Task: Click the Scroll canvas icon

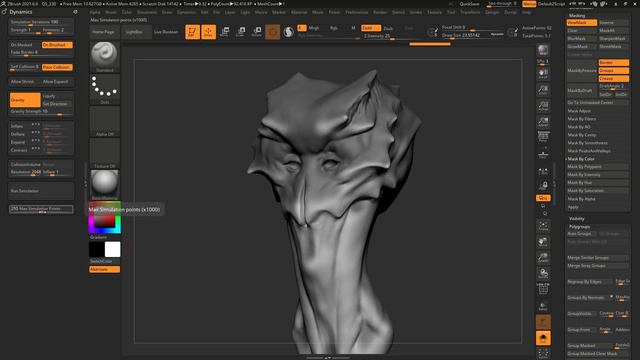Action: tap(543, 73)
